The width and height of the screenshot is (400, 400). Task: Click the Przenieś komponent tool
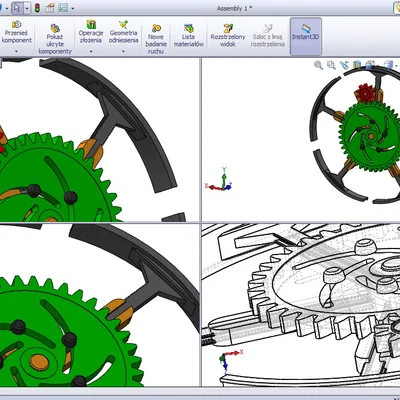pyautogui.click(x=16, y=32)
